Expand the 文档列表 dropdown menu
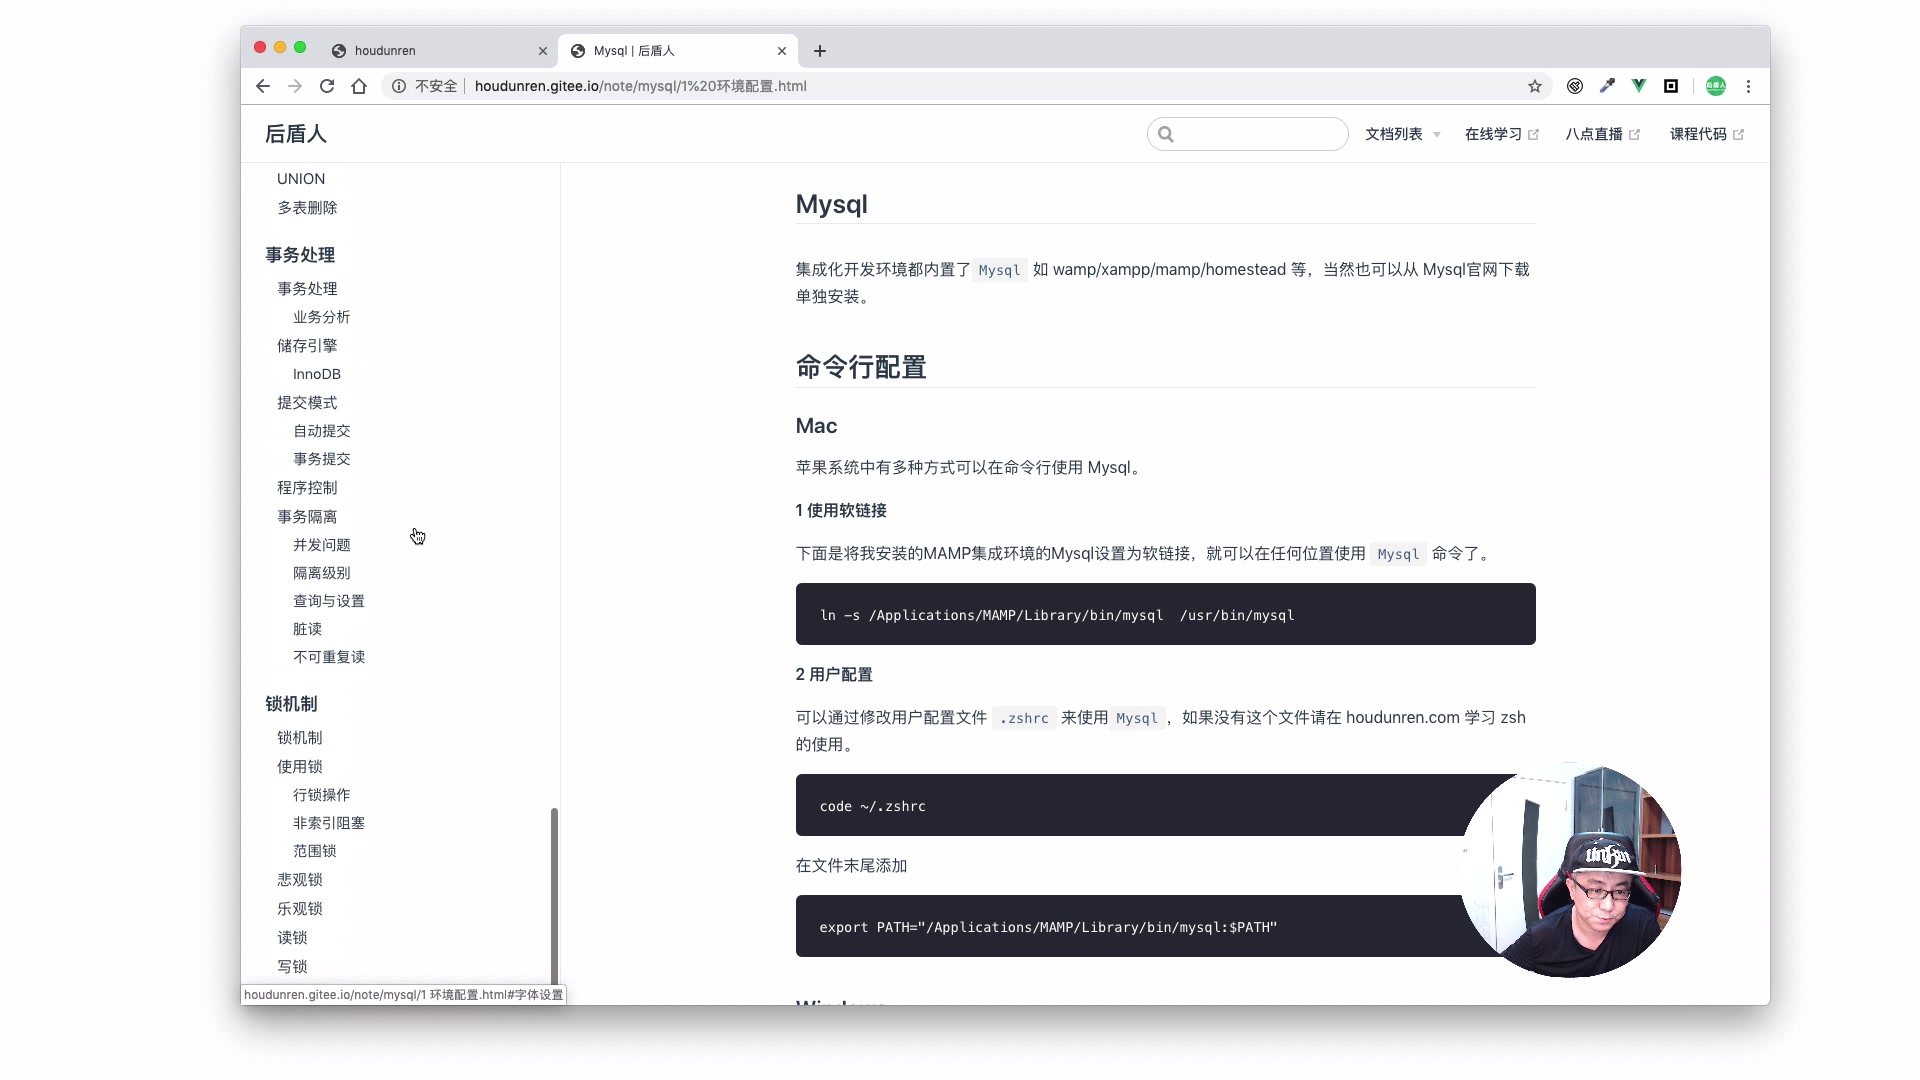This screenshot has width=1920, height=1080. pos(1403,134)
